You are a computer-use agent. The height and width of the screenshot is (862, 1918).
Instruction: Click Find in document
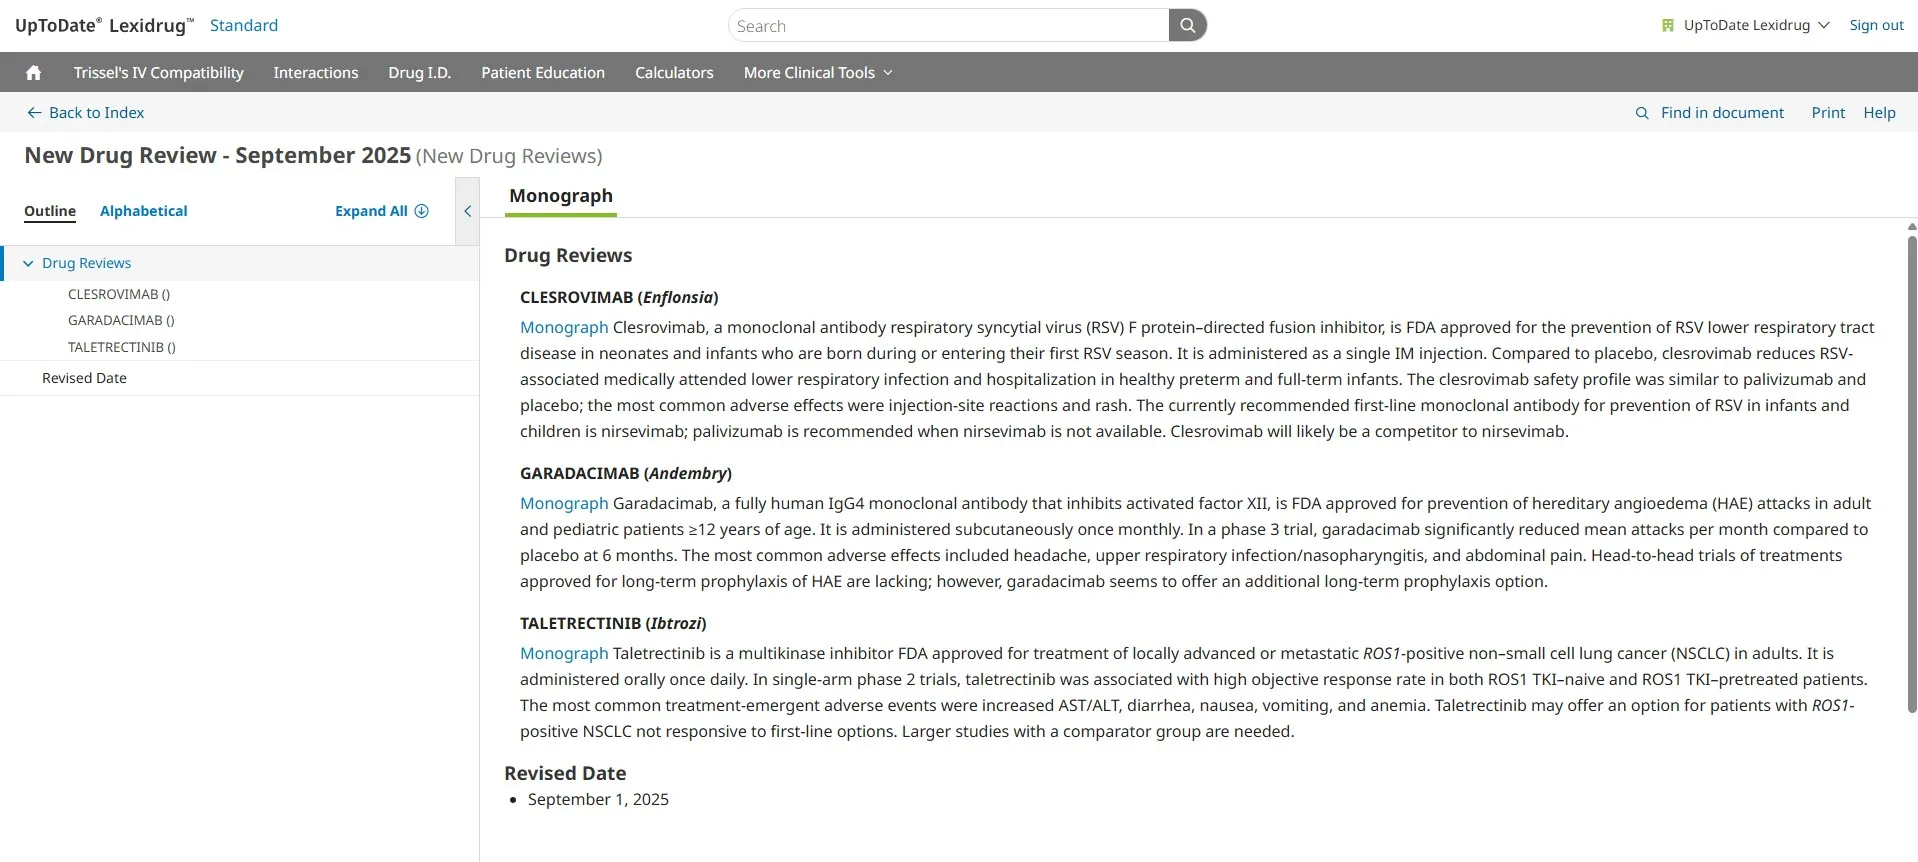(x=1722, y=113)
